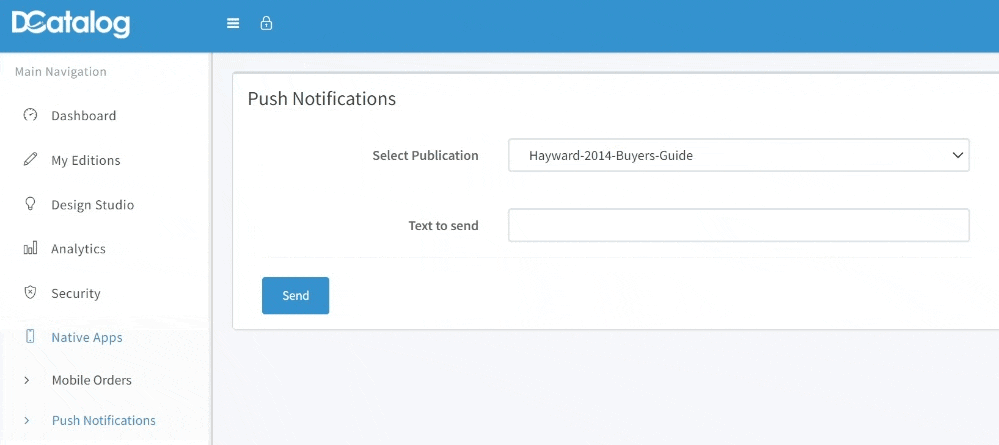Expand the Push Notifications chevron
This screenshot has height=445, width=999.
27,420
